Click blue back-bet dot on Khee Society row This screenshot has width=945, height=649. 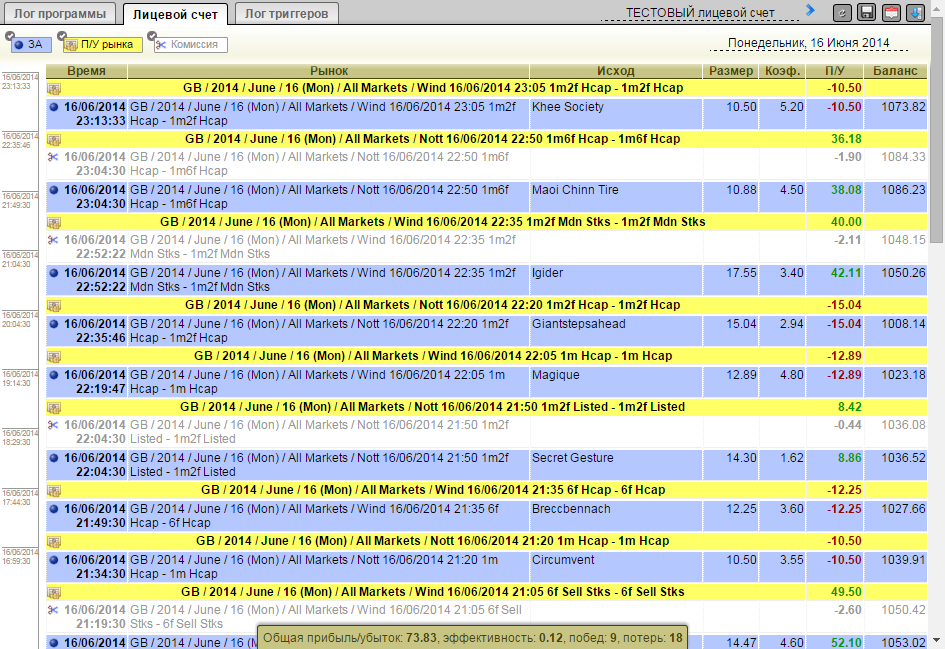(x=54, y=107)
